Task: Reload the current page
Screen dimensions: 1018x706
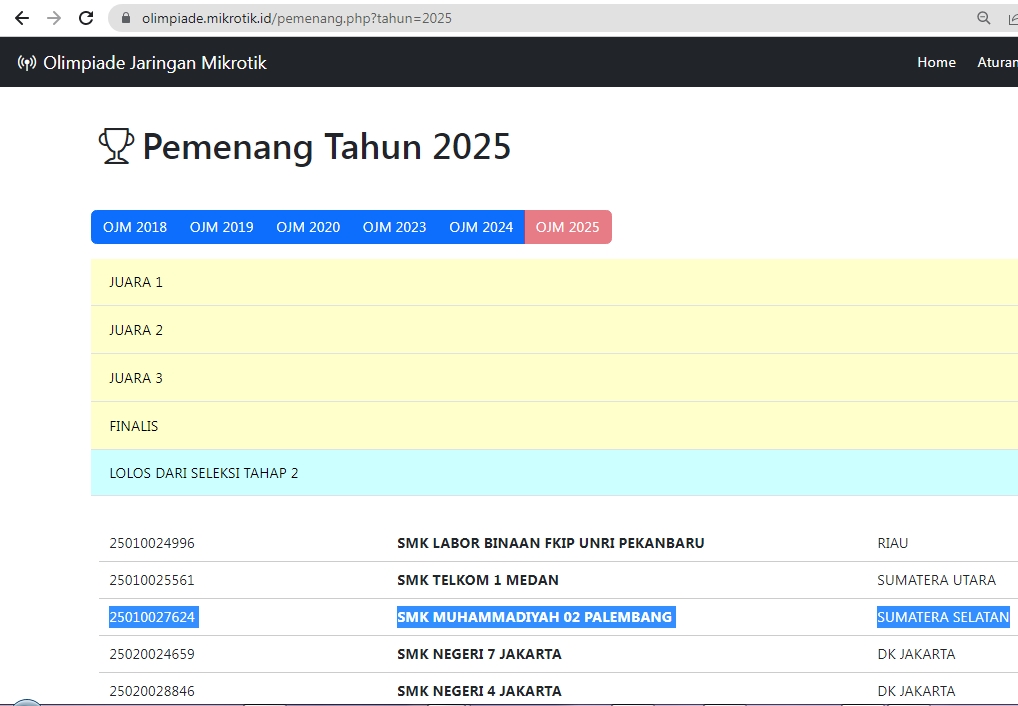Action: click(86, 18)
